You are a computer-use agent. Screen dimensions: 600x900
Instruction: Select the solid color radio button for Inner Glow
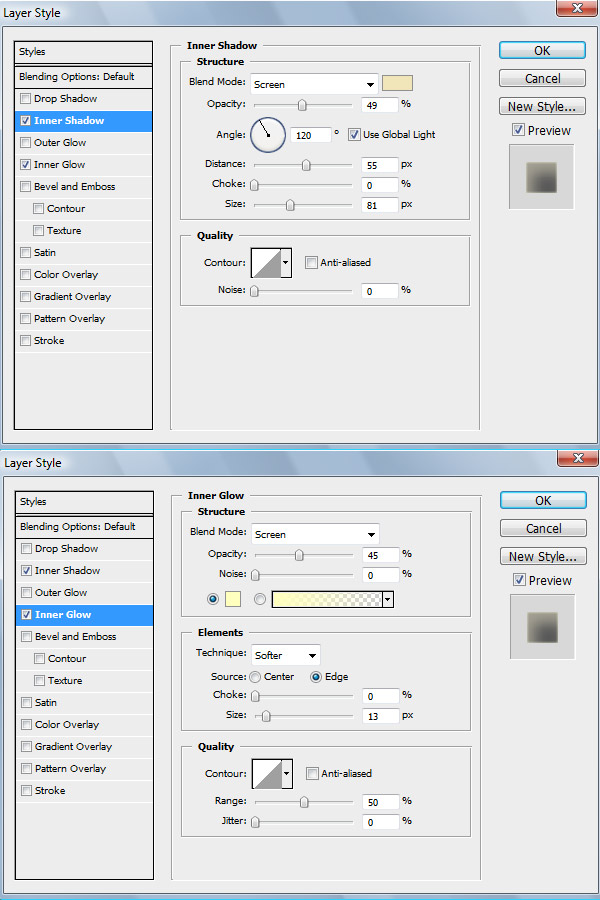click(x=213, y=599)
